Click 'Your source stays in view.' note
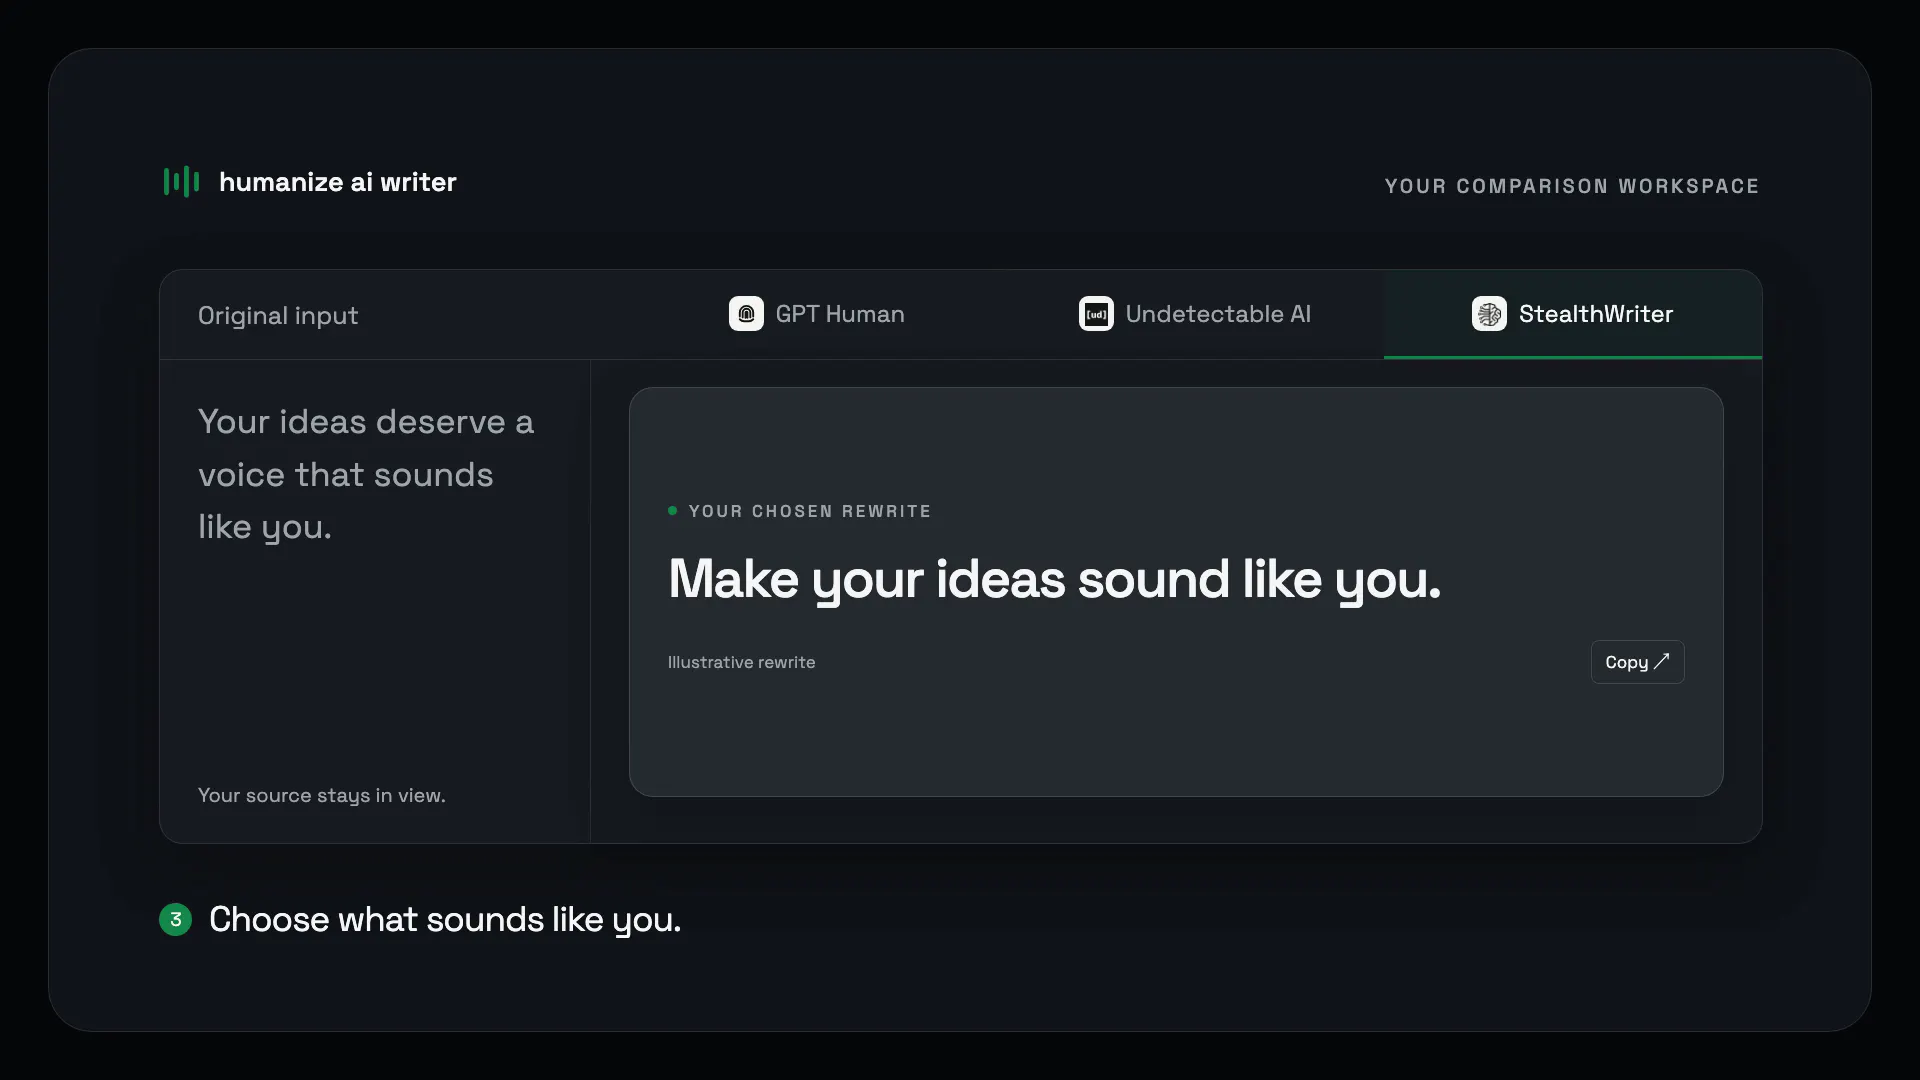 tap(322, 795)
